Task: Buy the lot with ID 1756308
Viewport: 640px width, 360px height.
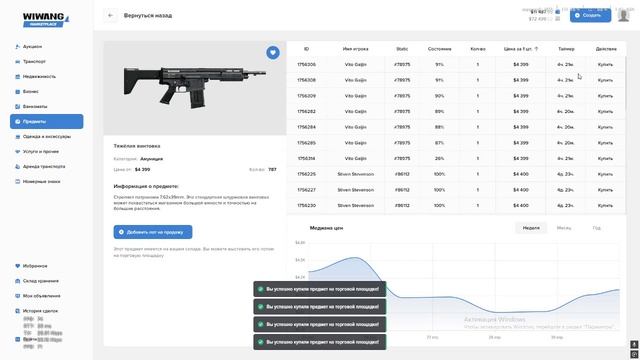Action: point(605,80)
